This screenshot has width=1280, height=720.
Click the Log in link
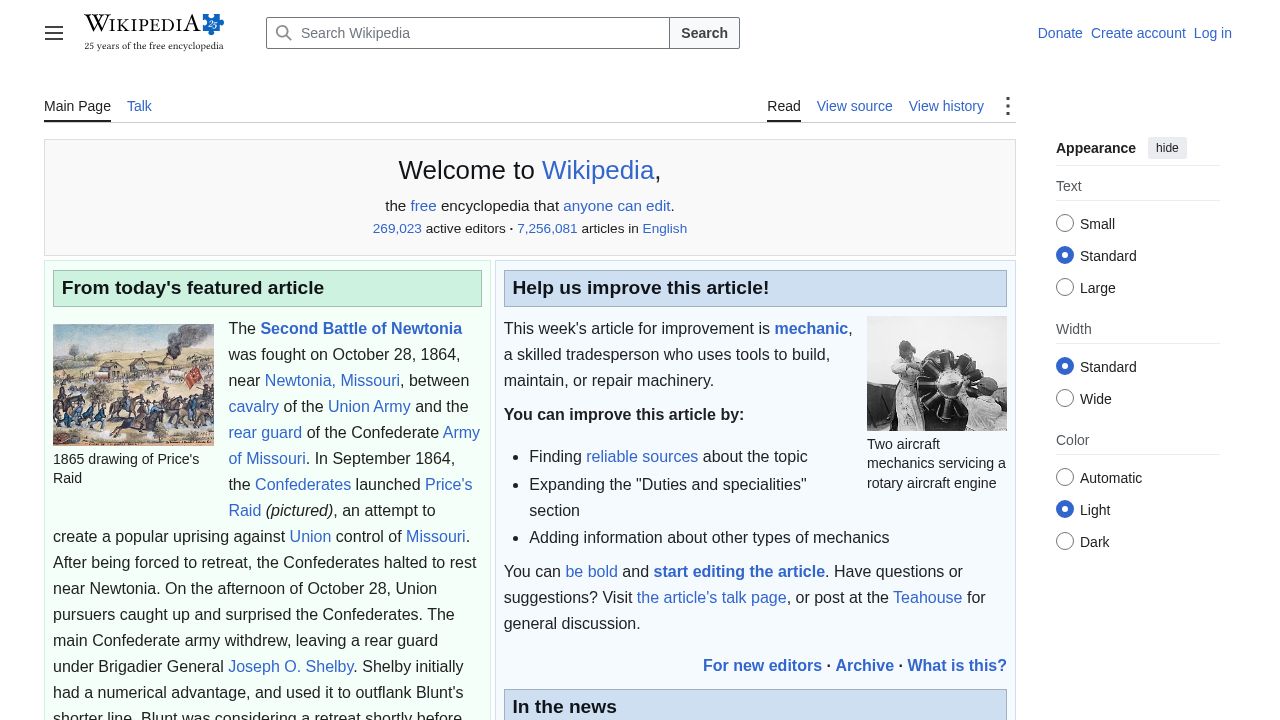click(1212, 33)
